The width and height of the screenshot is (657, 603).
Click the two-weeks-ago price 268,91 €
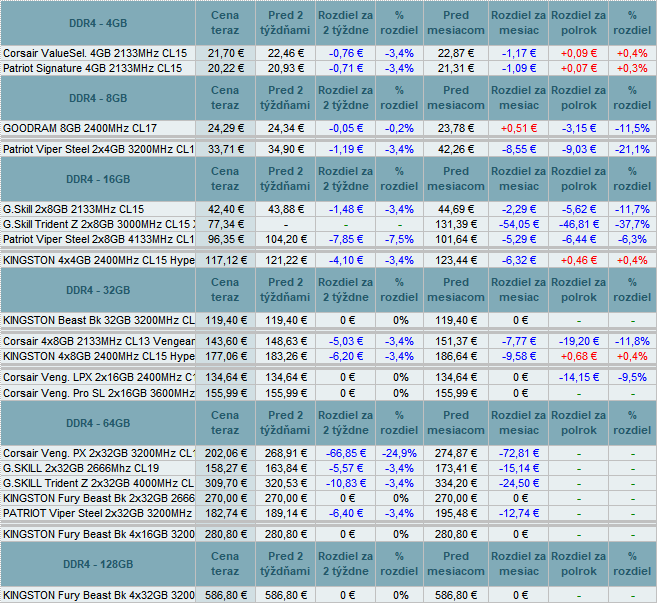point(286,453)
